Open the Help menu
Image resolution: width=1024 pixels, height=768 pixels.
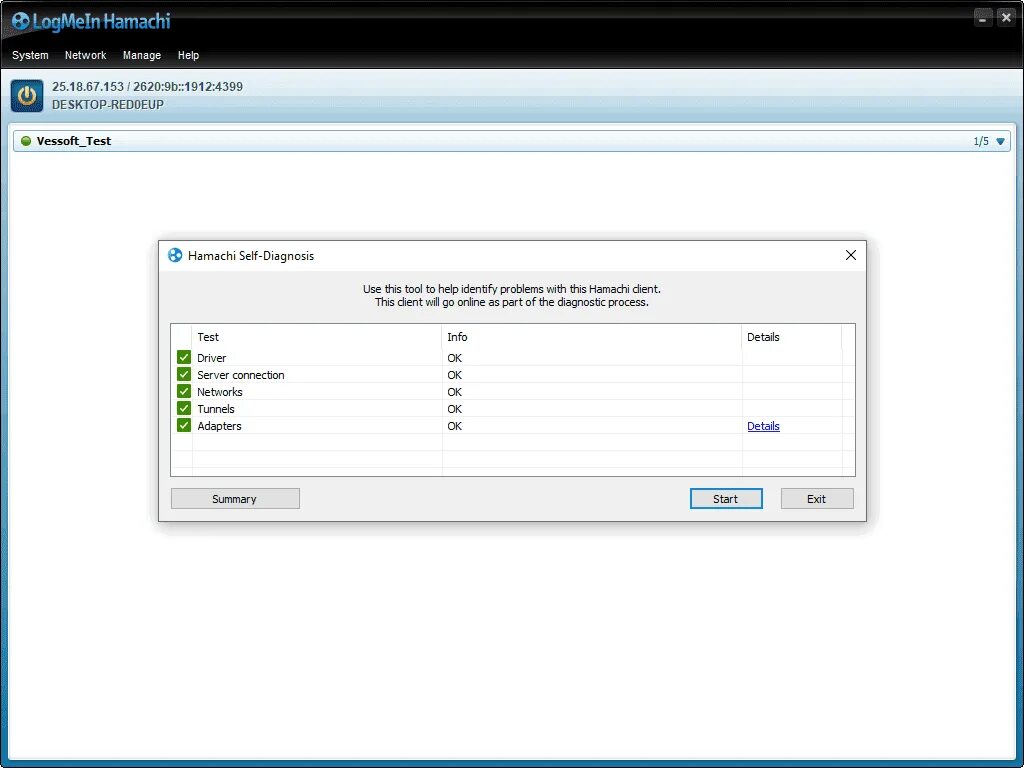[188, 56]
